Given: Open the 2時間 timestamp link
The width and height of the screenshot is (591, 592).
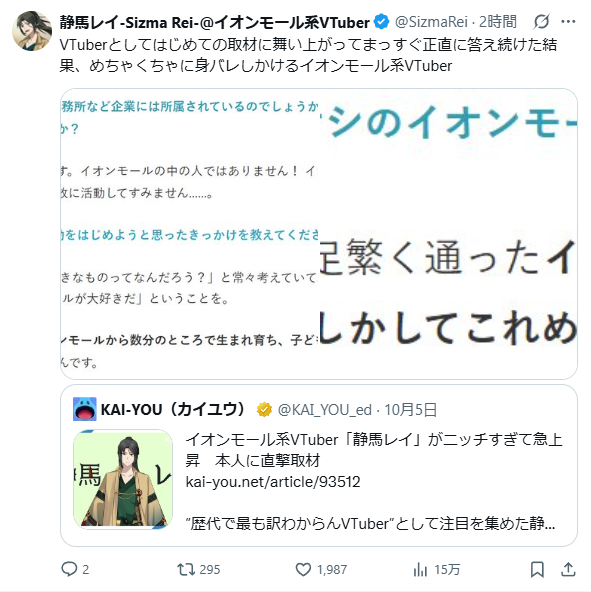Looking at the screenshot, I should [x=497, y=22].
